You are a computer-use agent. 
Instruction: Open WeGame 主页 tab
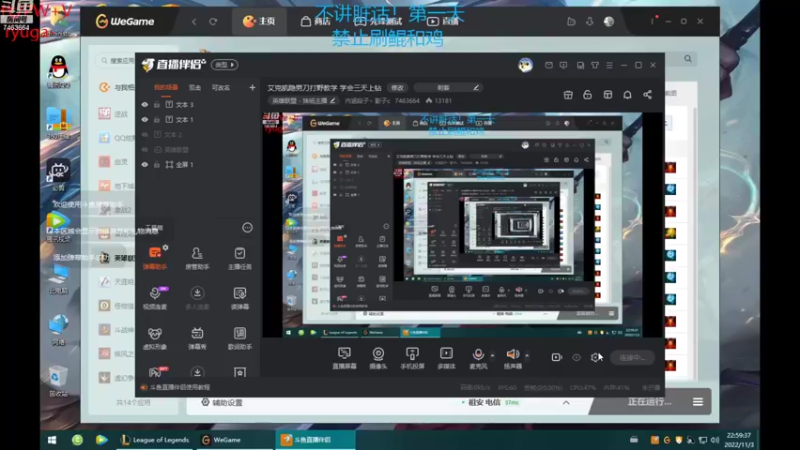pos(259,21)
